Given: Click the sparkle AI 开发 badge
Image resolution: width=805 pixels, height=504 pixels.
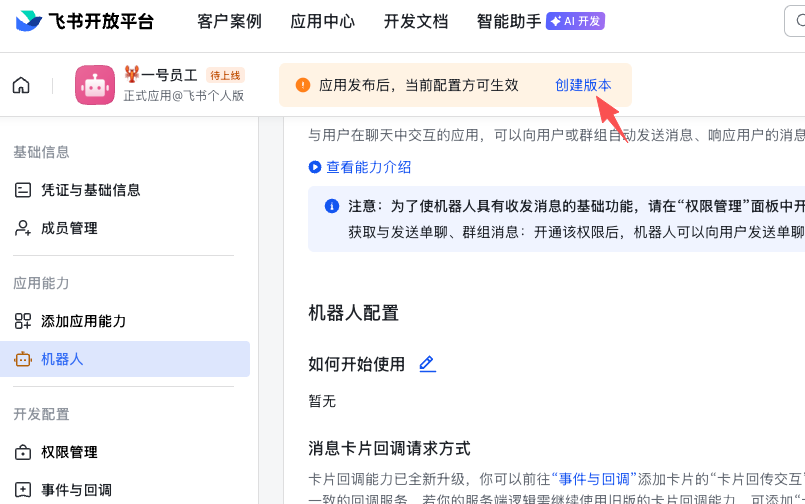Looking at the screenshot, I should [575, 21].
